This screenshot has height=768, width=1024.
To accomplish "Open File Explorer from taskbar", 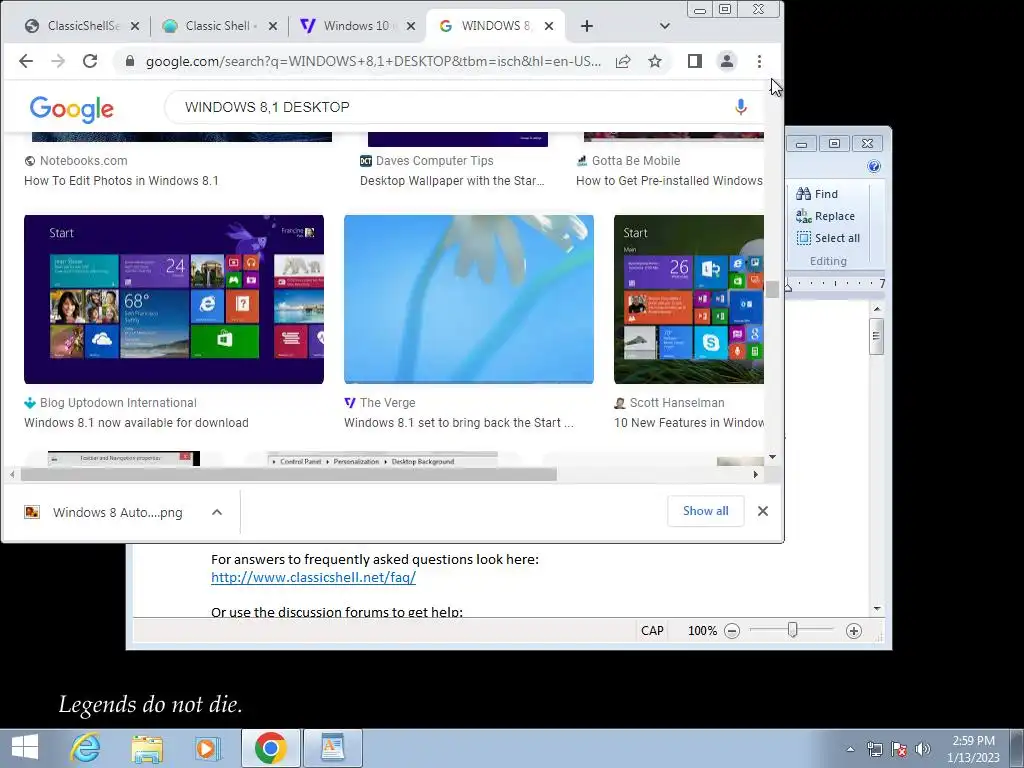I will pos(148,748).
